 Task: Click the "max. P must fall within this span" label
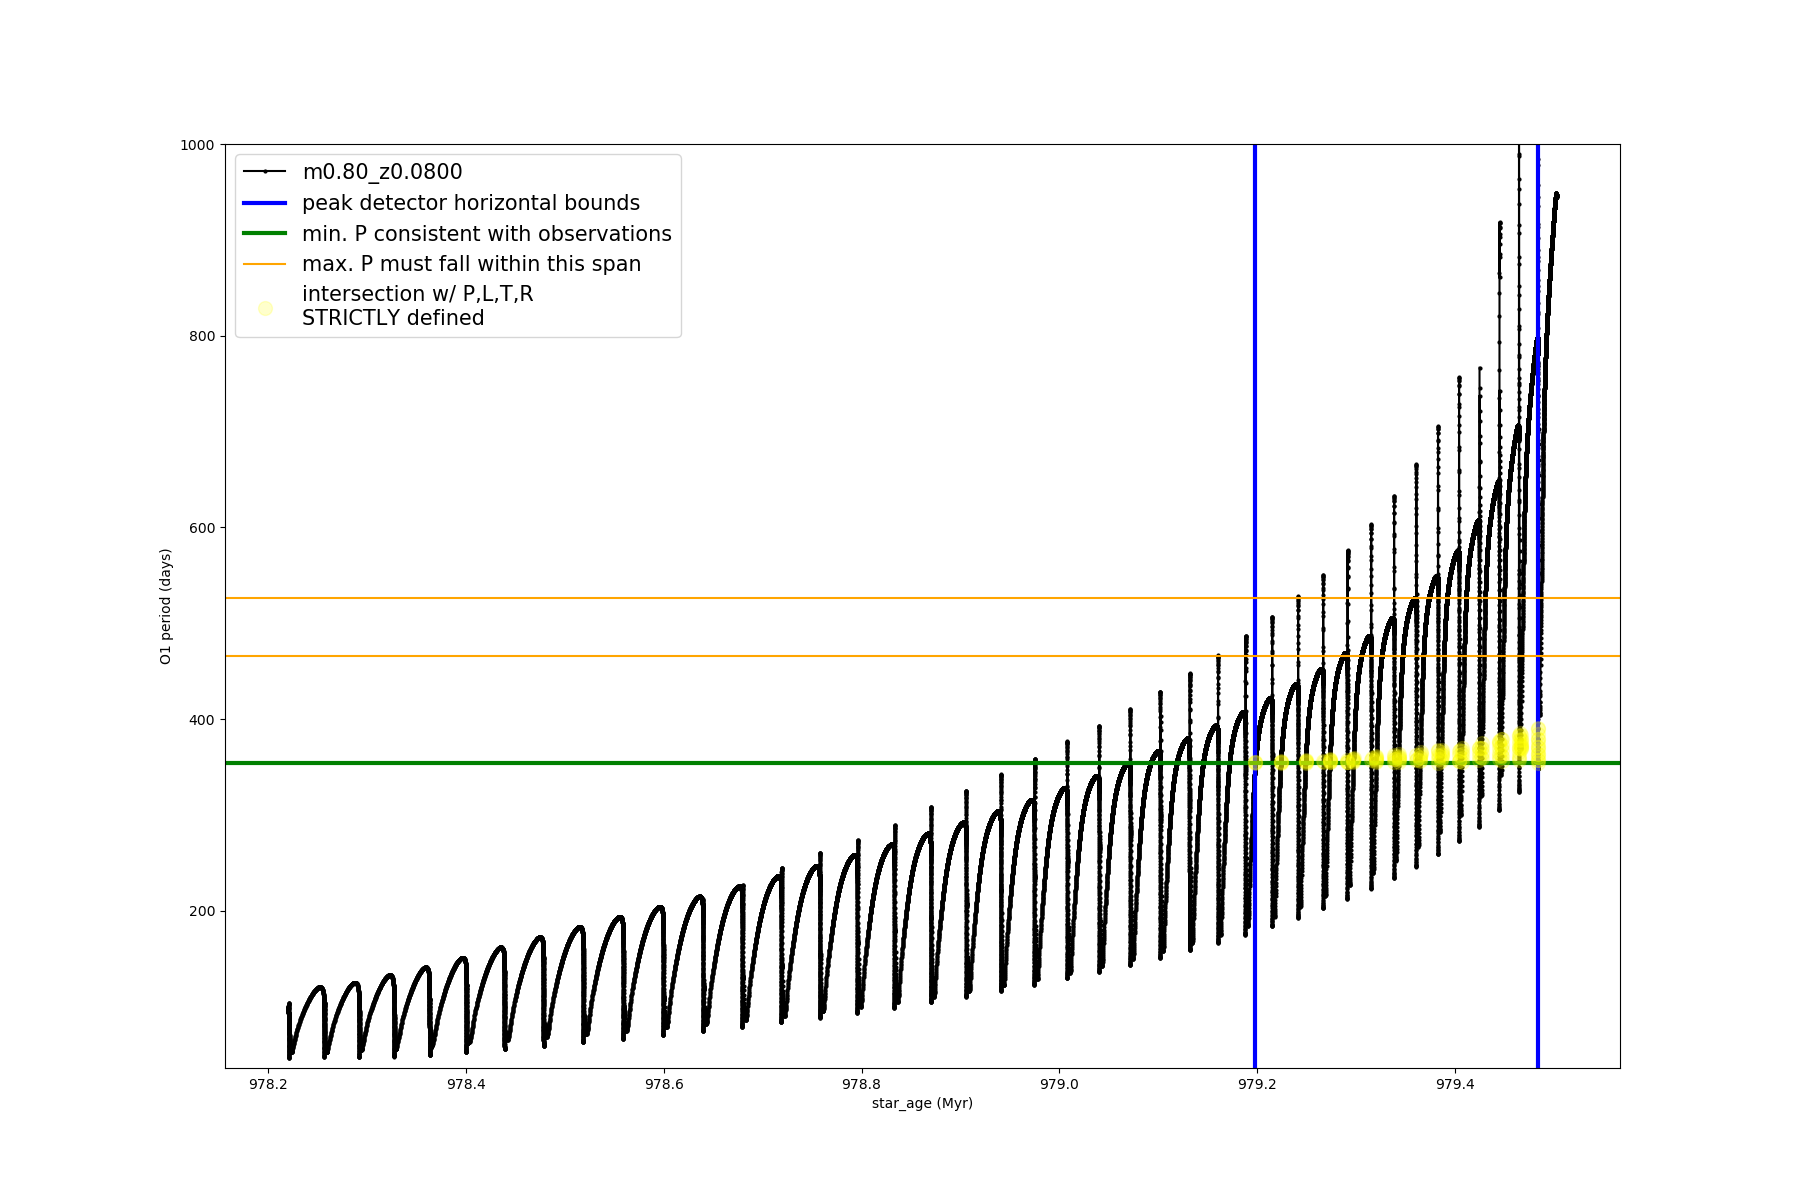click(471, 264)
